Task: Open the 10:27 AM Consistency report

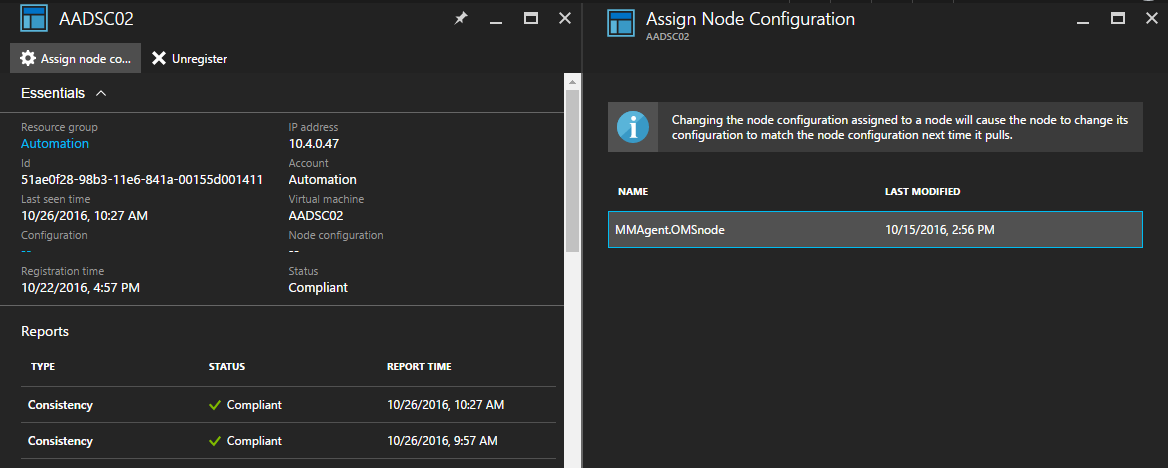Action: [288, 405]
